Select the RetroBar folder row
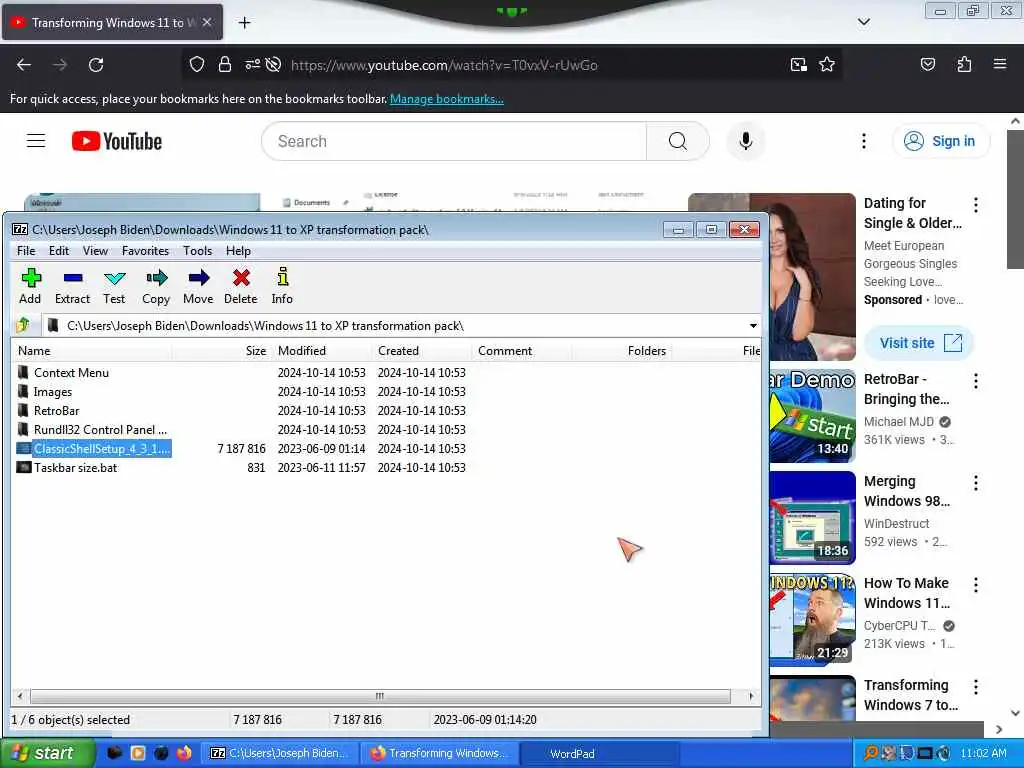 pos(56,411)
